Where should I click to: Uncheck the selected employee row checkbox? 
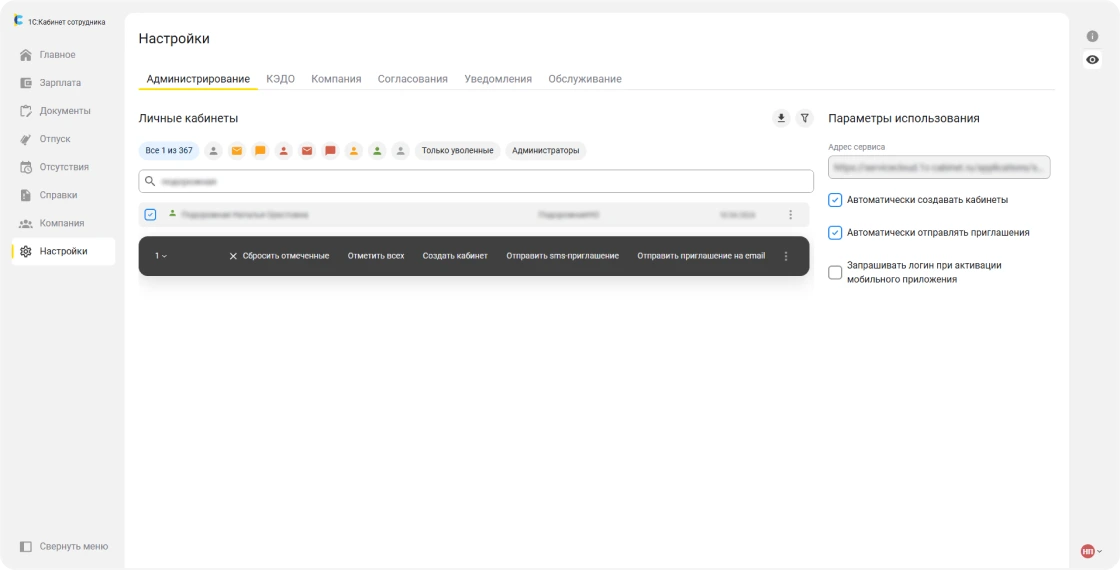[151, 215]
